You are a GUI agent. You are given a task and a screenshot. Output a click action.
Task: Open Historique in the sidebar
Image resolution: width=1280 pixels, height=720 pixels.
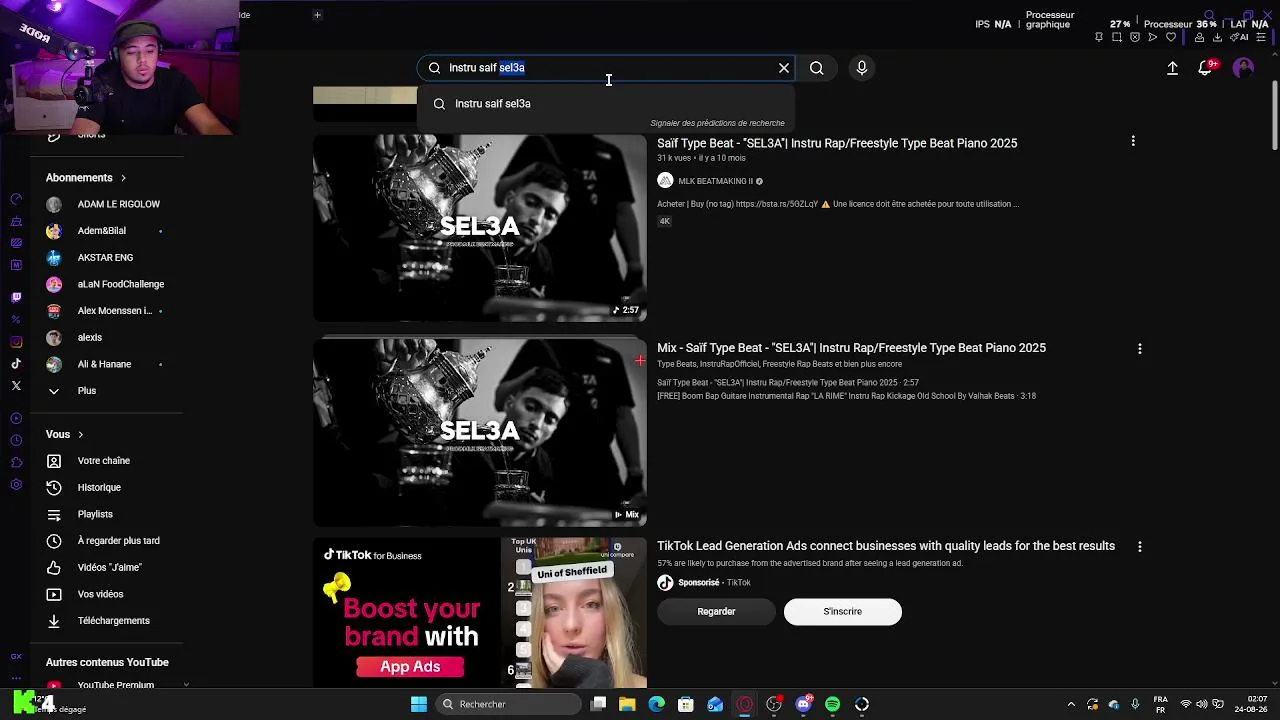tap(108, 487)
